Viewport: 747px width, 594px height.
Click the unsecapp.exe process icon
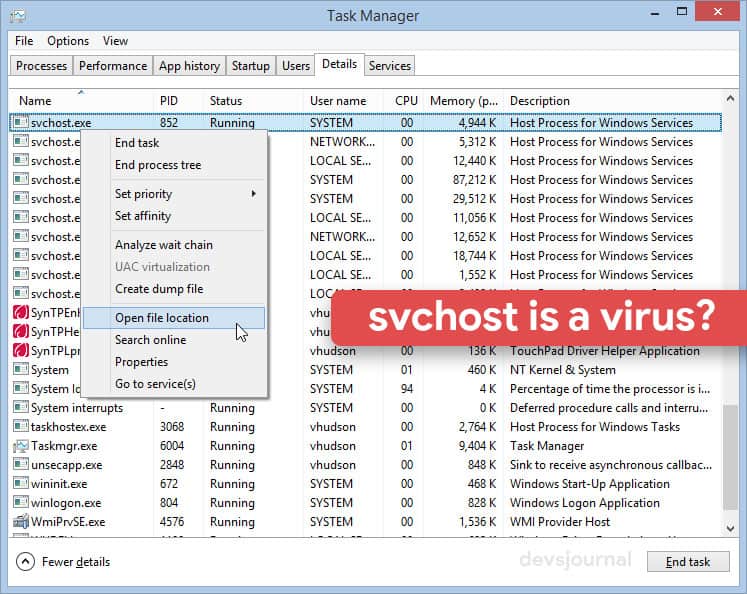point(20,465)
